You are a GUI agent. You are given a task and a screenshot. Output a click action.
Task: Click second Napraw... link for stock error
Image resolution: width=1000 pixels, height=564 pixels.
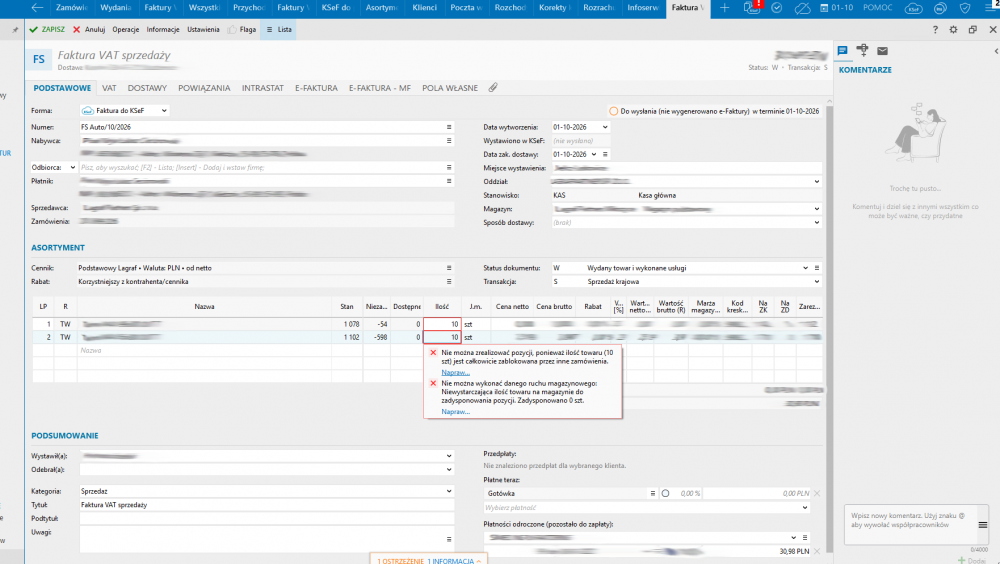tap(455, 412)
